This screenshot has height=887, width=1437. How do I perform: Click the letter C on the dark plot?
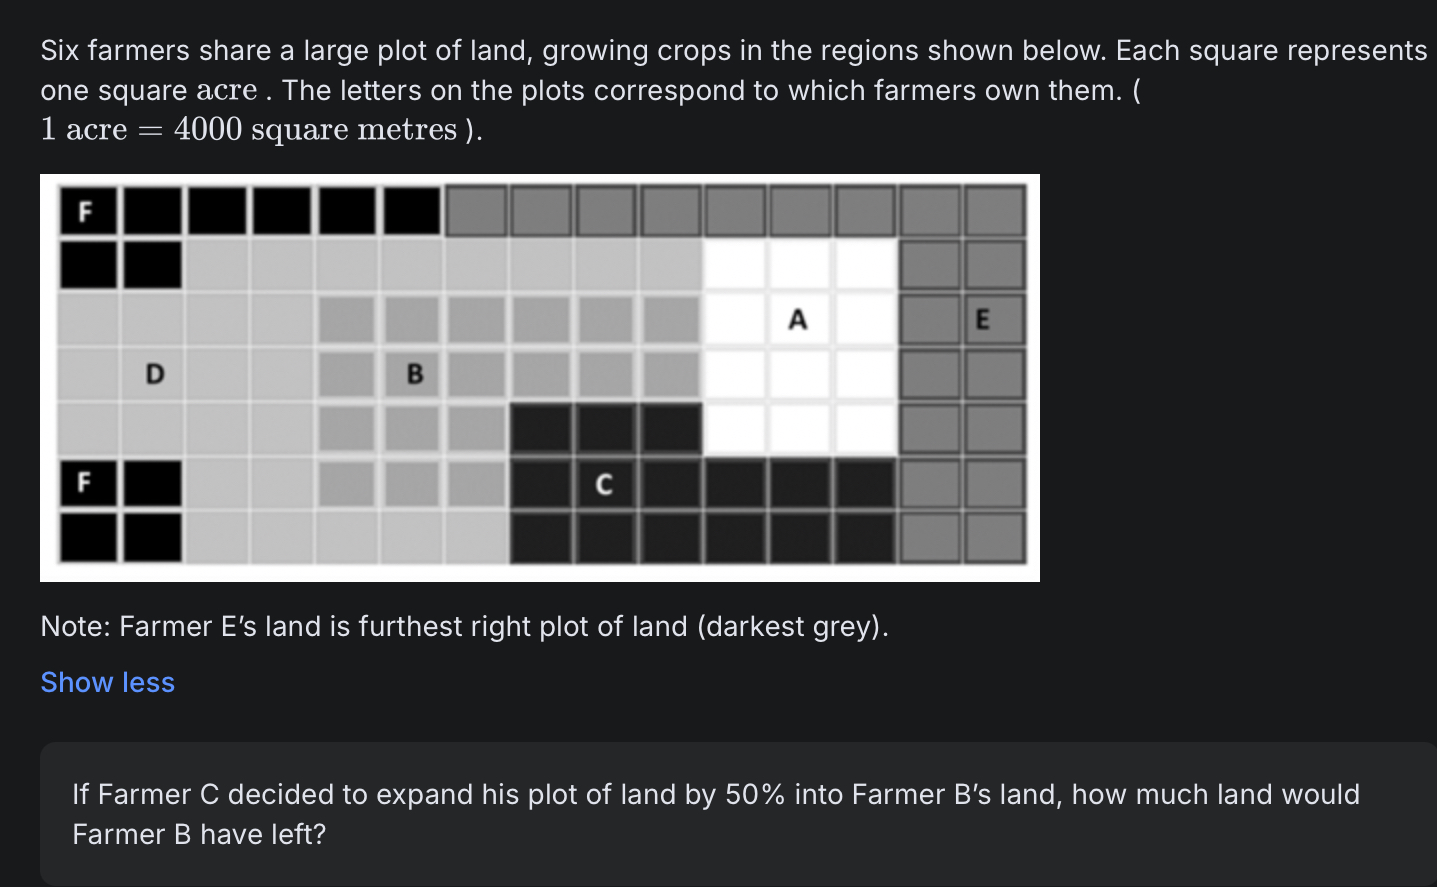603,485
